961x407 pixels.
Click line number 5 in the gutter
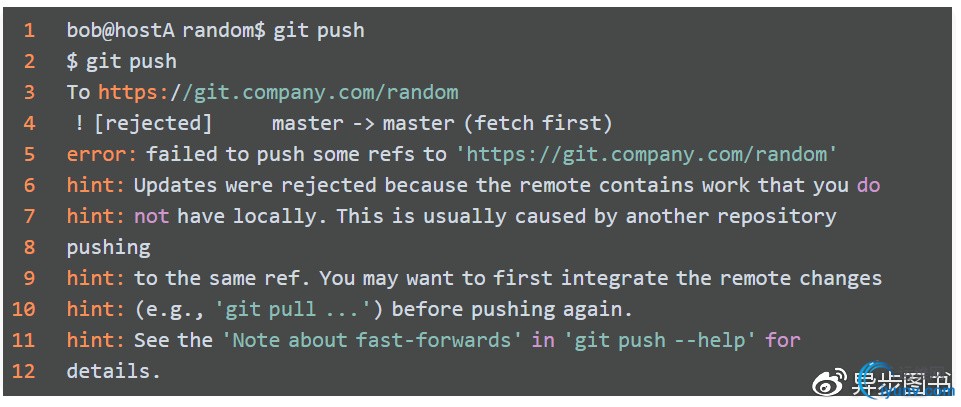29,155
